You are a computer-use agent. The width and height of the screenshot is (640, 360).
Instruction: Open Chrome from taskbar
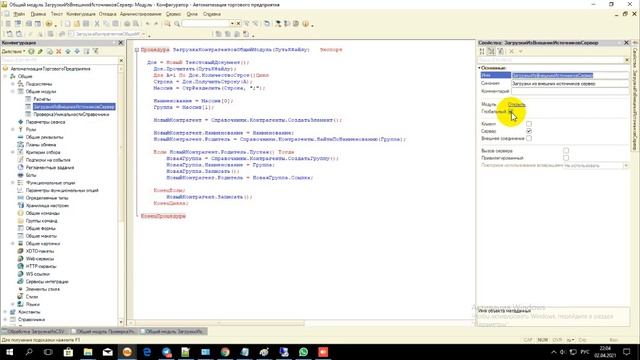click(225, 352)
